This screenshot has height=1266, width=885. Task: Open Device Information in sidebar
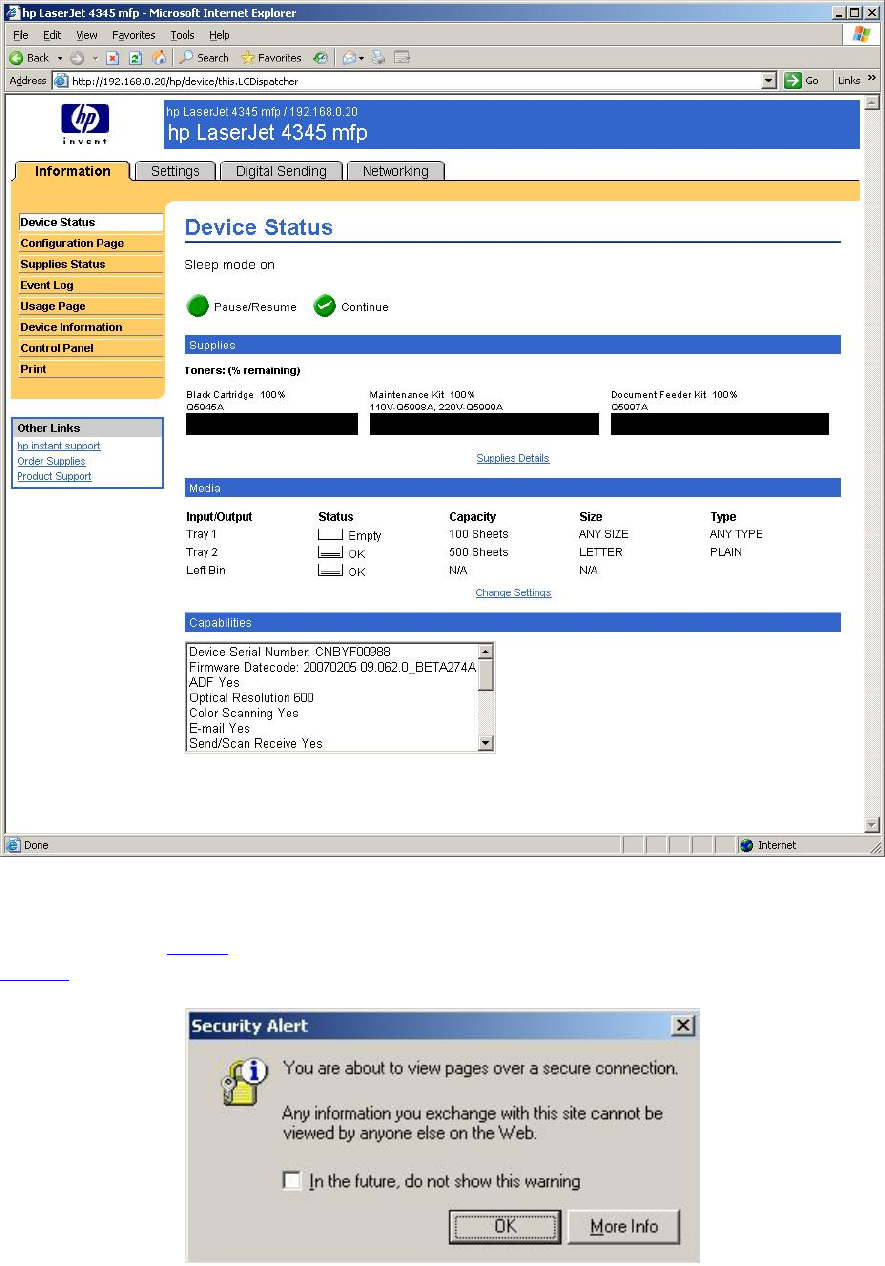[x=91, y=327]
